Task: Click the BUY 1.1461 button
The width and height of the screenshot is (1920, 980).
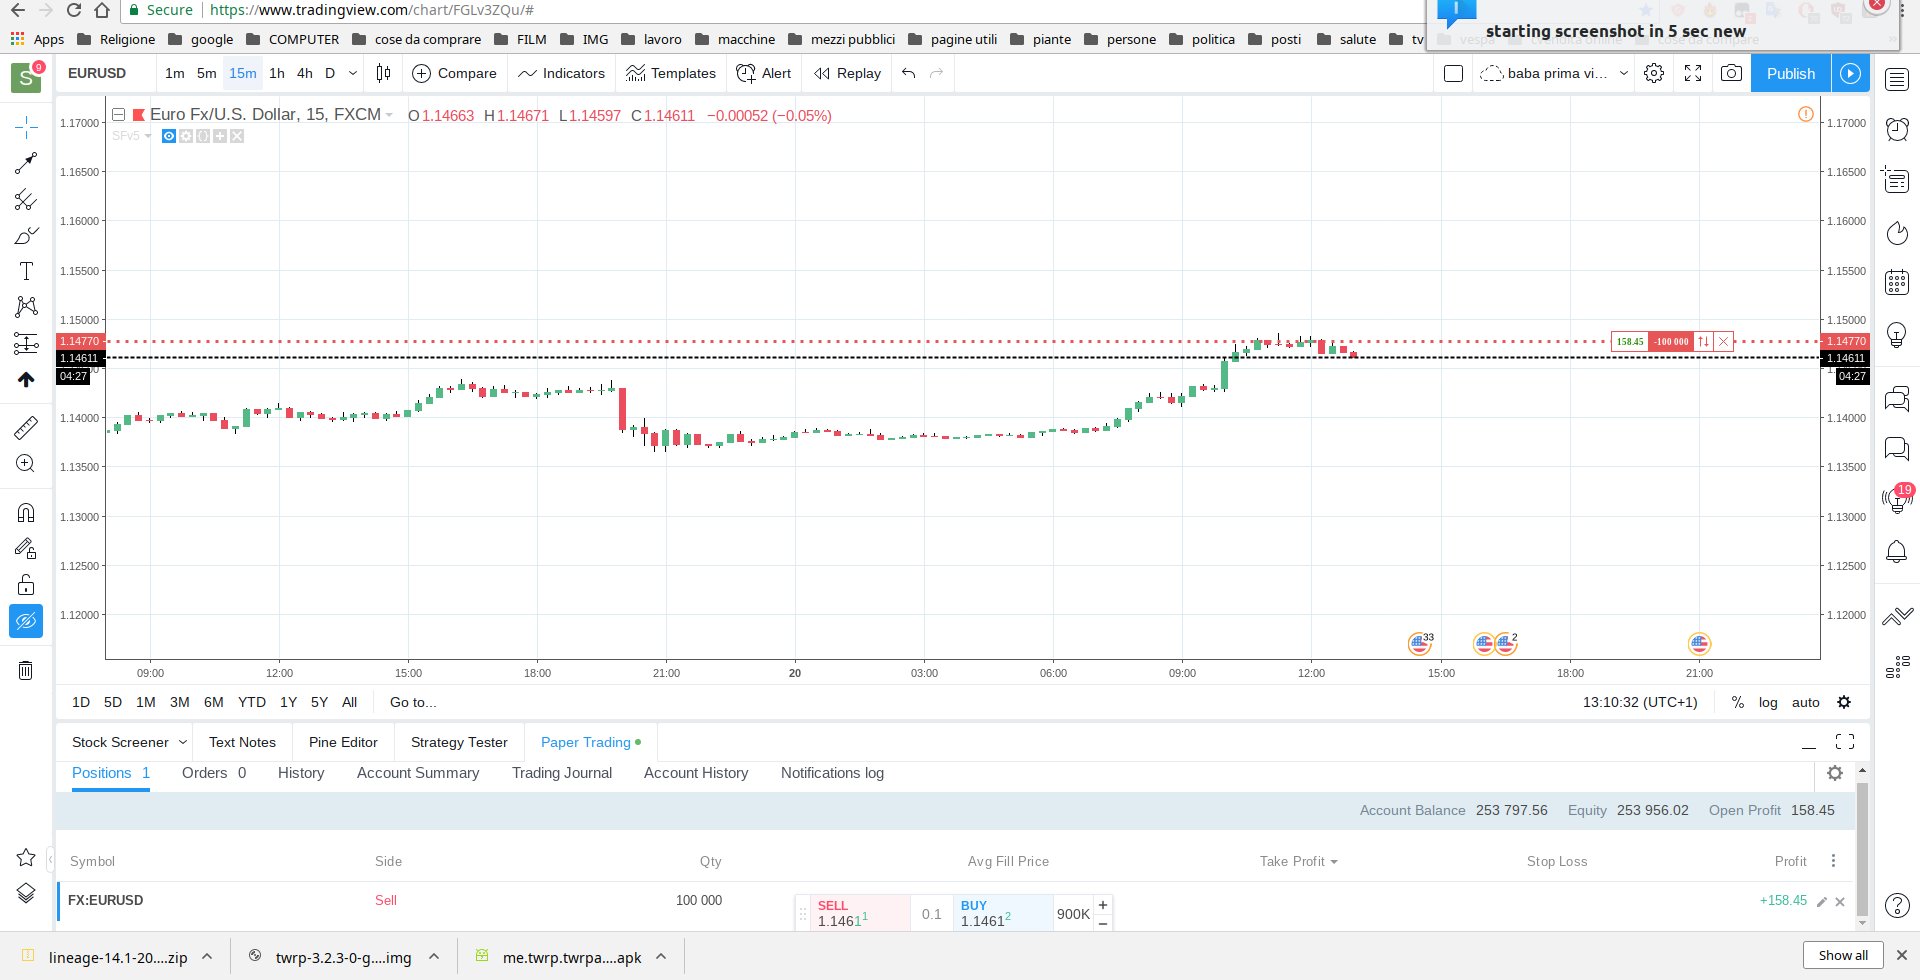Action: tap(1003, 914)
